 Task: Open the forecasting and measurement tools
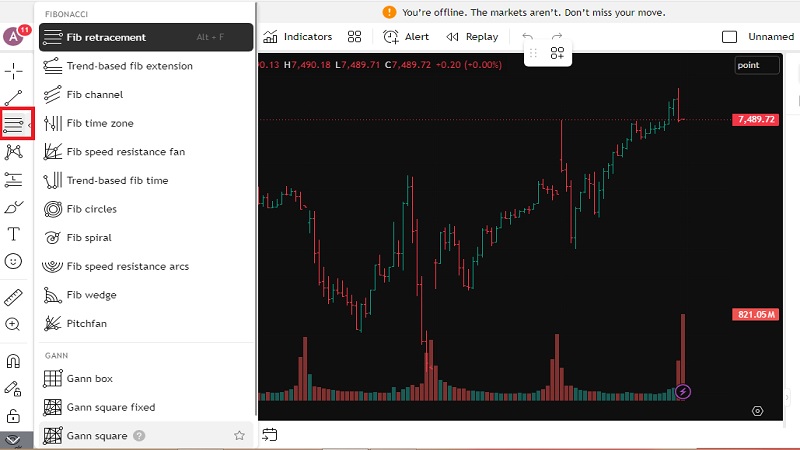pyautogui.click(x=13, y=180)
